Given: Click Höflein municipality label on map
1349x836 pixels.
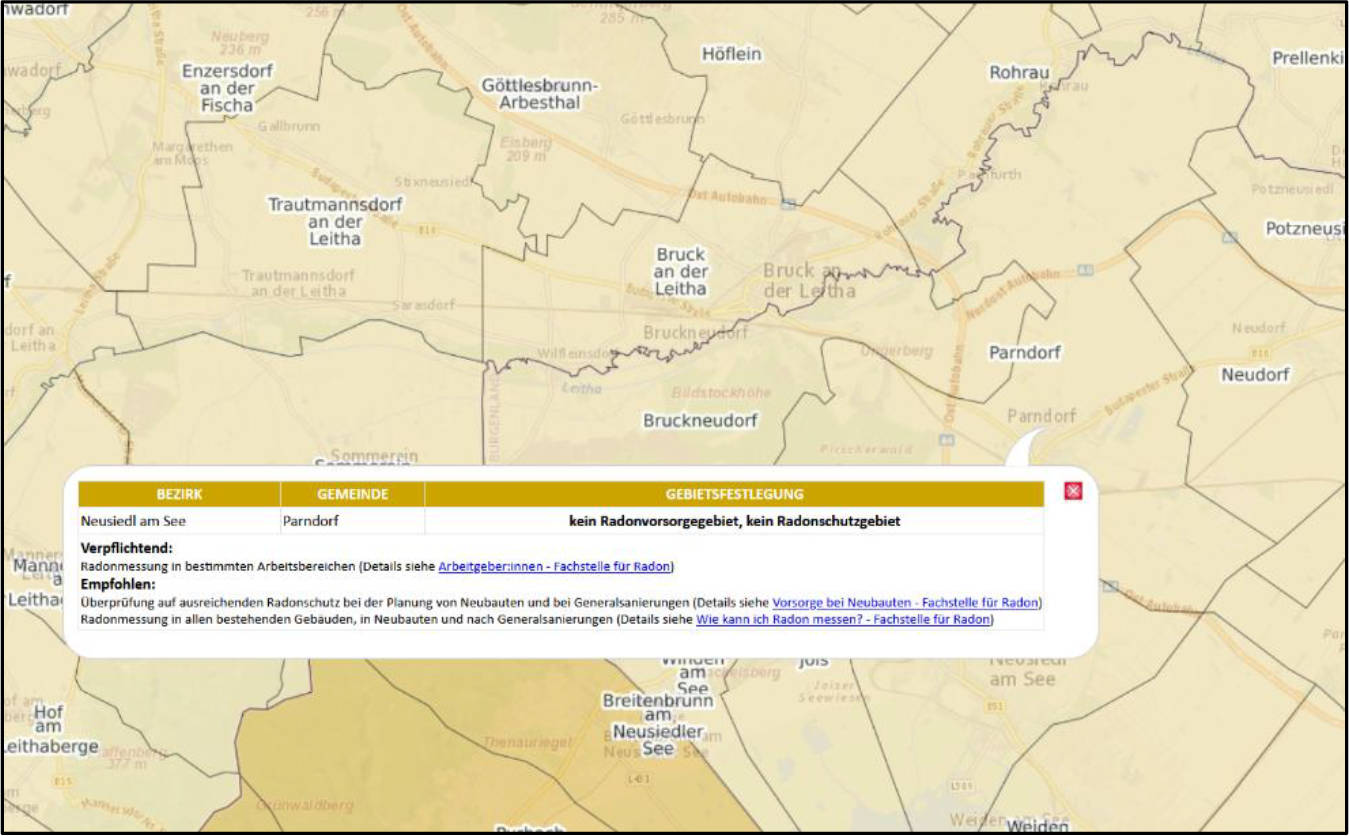Looking at the screenshot, I should [x=731, y=54].
